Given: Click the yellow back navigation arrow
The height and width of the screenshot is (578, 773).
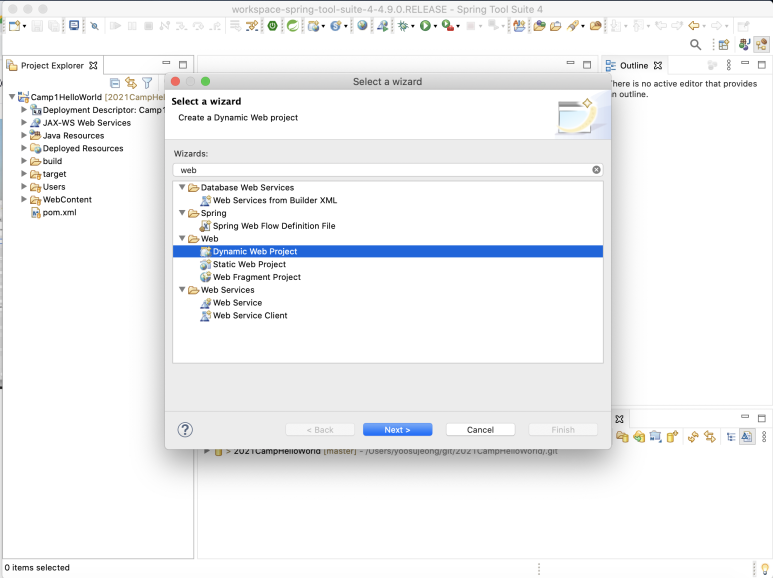Looking at the screenshot, I should coord(694,26).
